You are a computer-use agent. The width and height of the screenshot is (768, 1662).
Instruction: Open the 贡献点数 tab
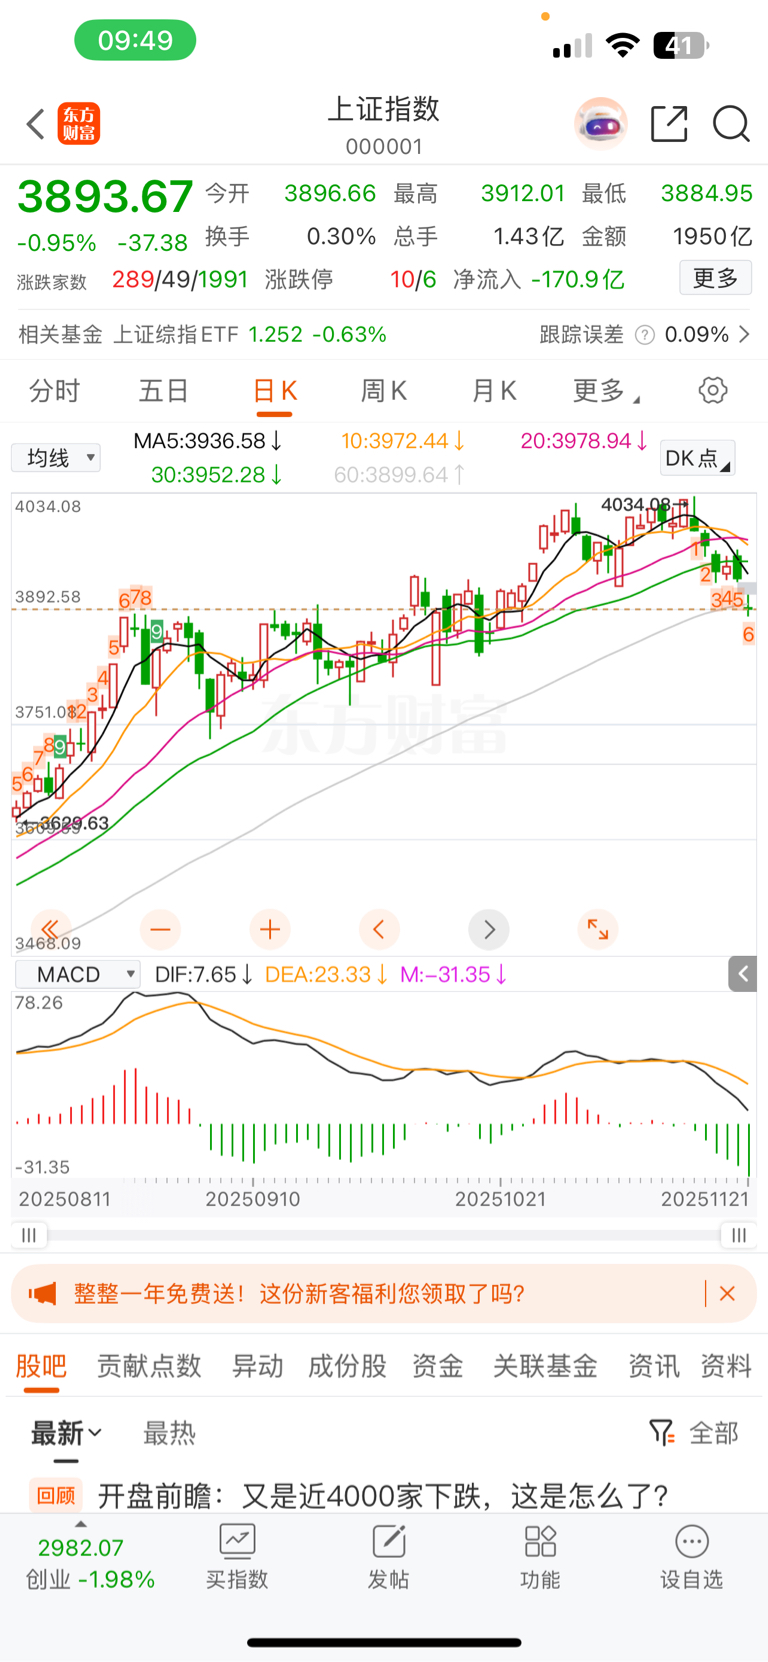[x=149, y=1366]
